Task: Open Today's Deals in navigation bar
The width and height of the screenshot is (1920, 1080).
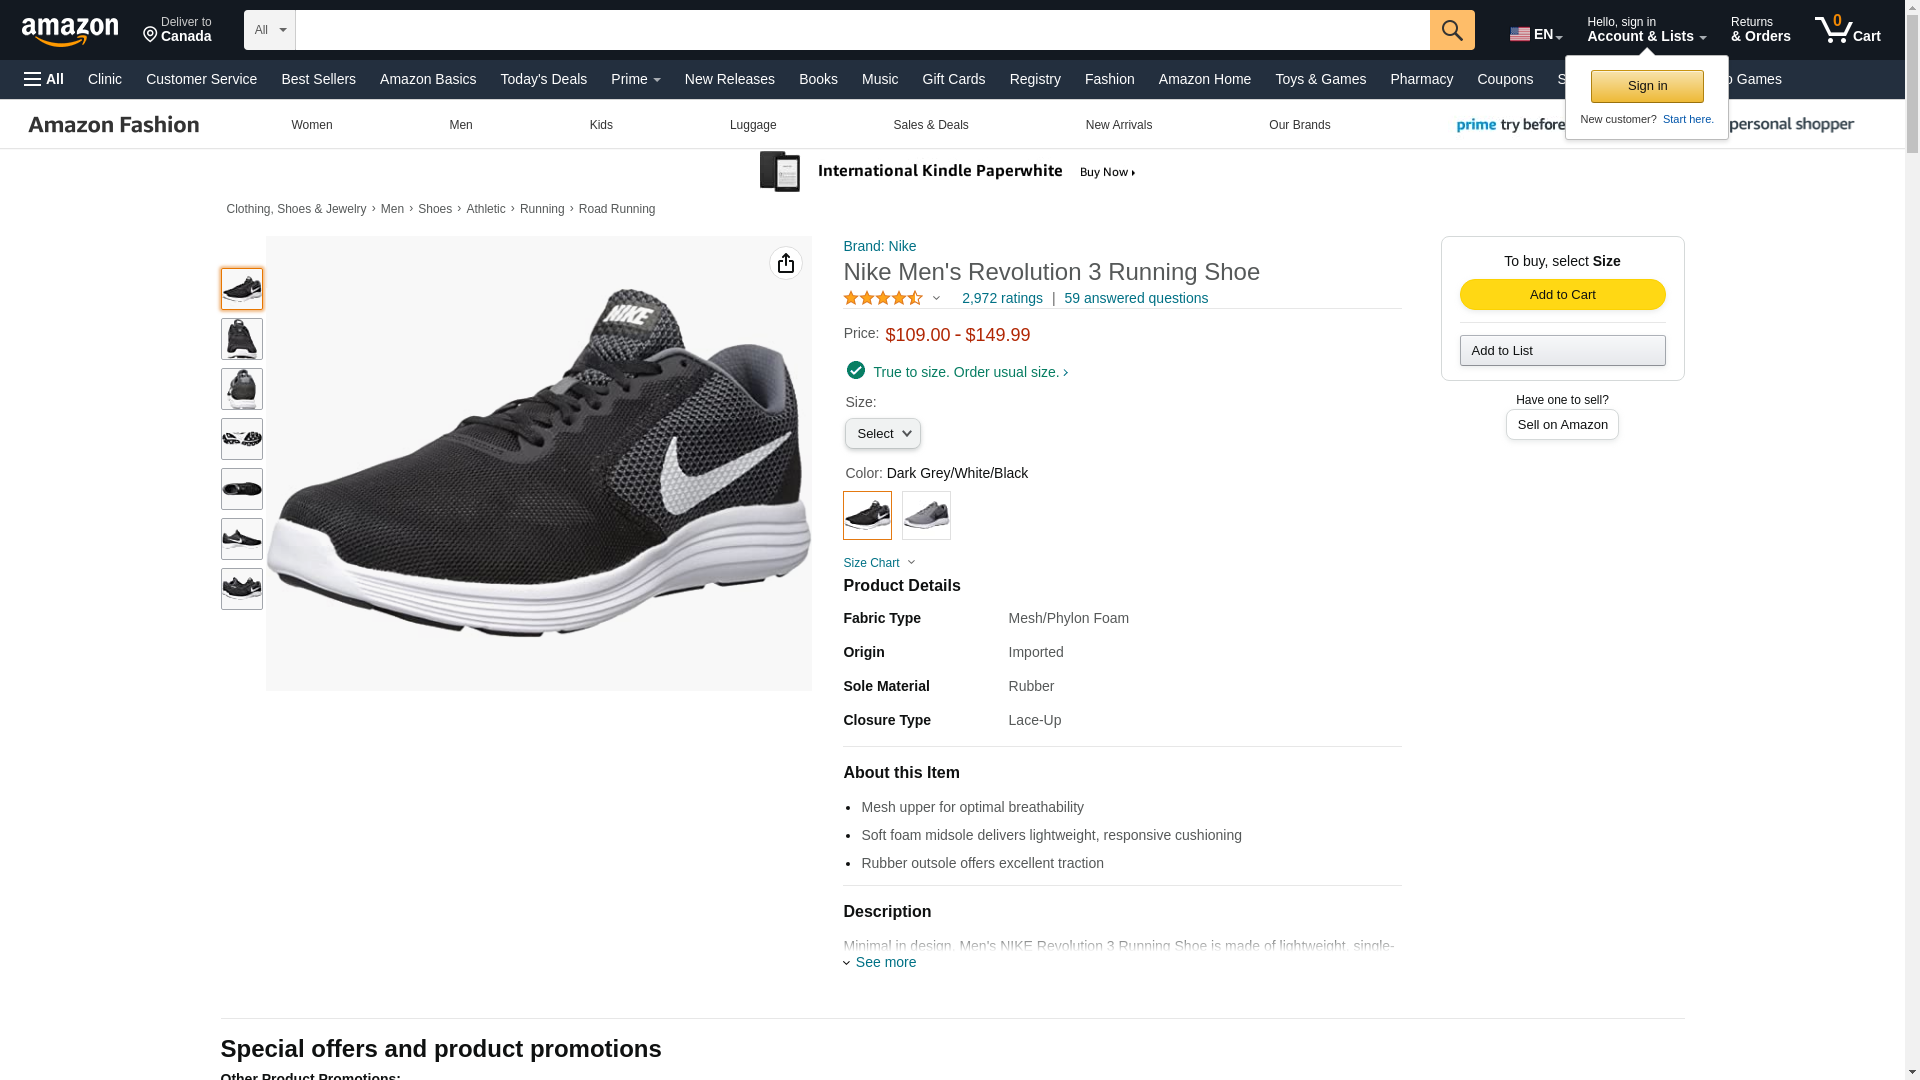Action: [544, 79]
